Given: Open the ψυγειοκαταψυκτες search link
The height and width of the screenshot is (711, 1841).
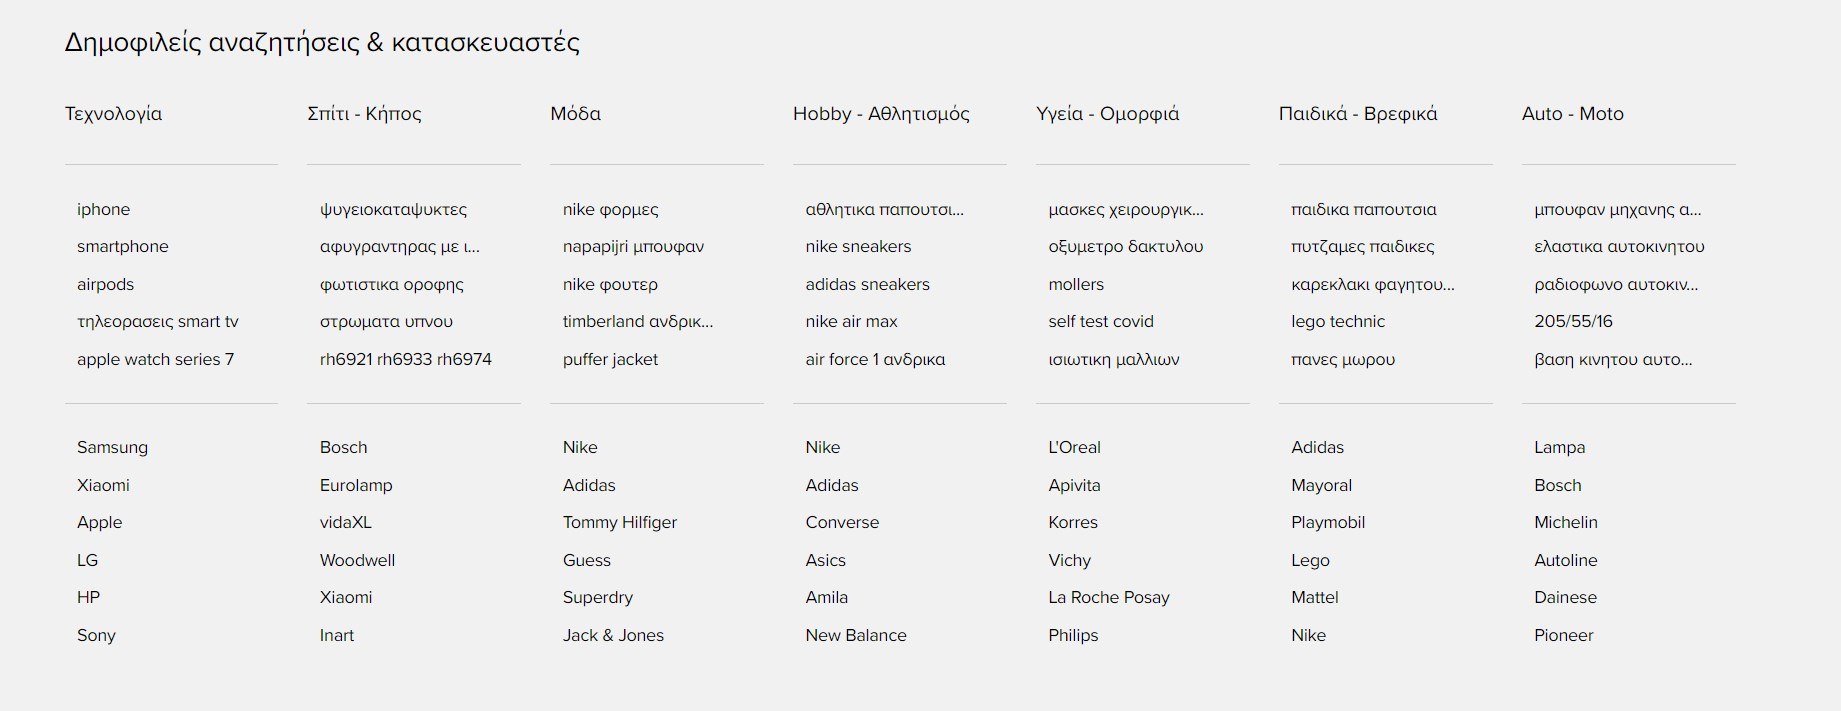Looking at the screenshot, I should (x=393, y=209).
